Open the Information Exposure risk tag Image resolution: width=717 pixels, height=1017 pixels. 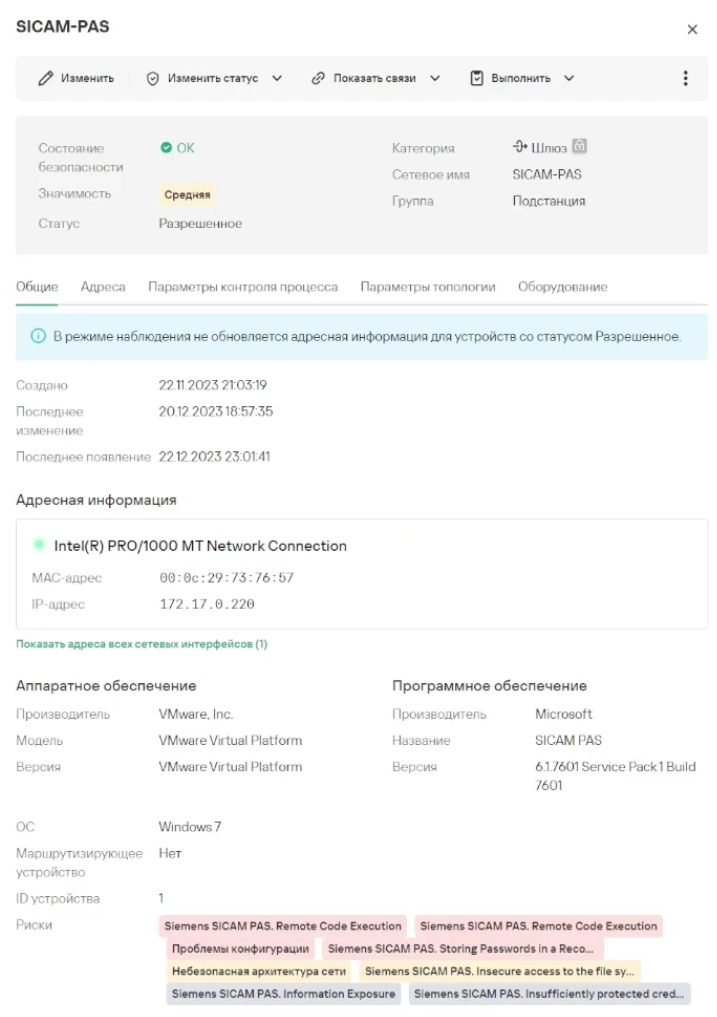point(283,994)
